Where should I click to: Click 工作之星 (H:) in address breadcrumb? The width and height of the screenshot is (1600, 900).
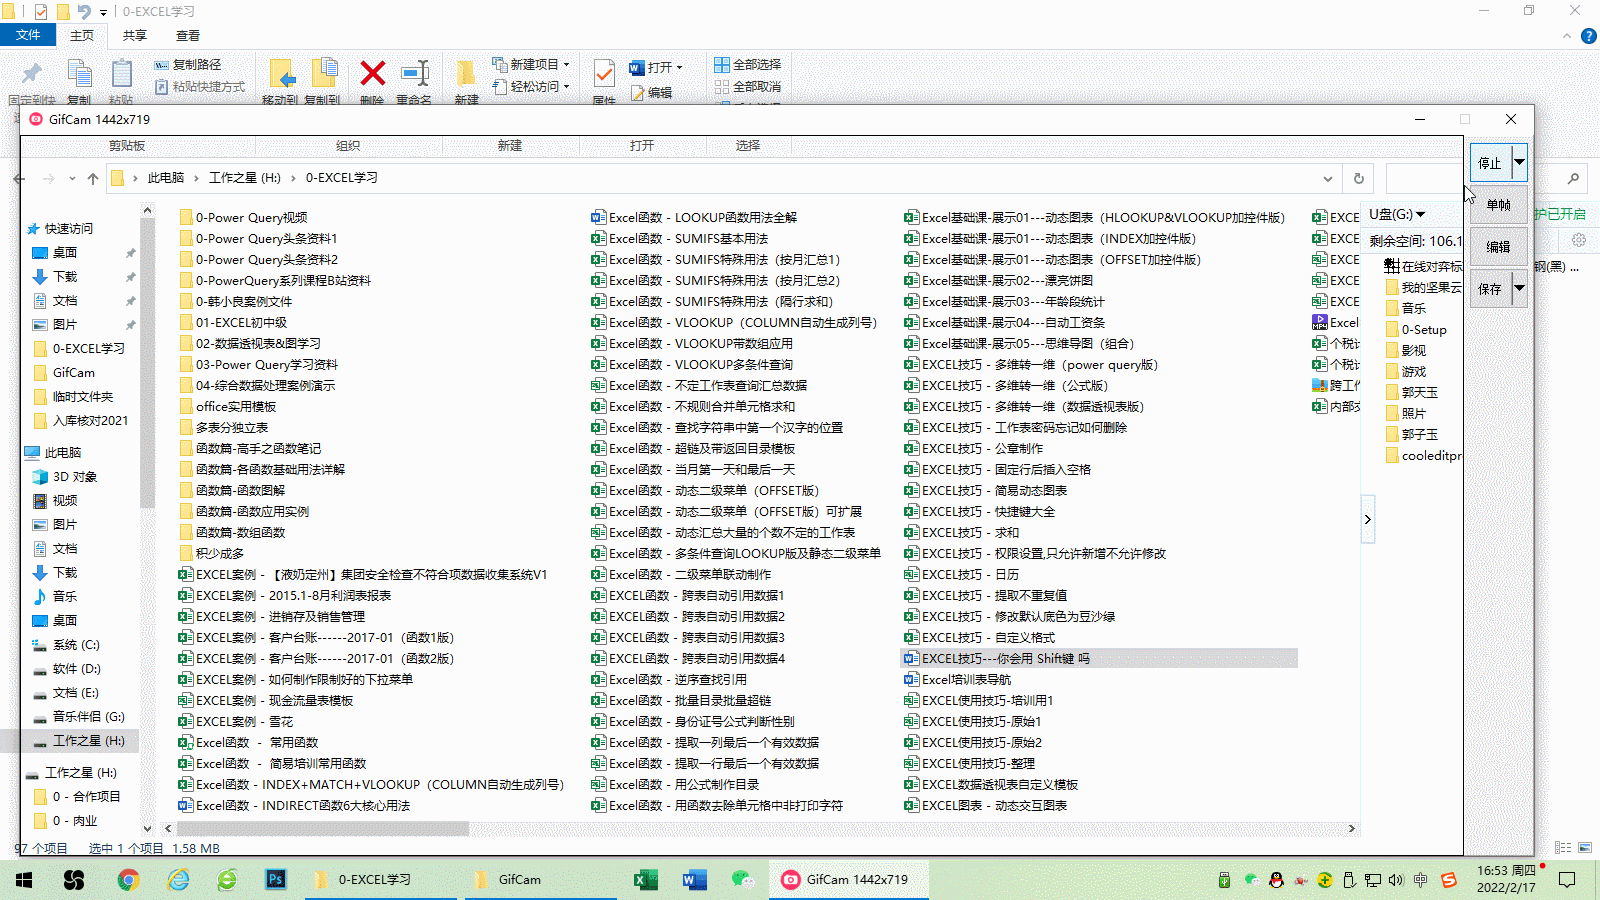pos(245,178)
